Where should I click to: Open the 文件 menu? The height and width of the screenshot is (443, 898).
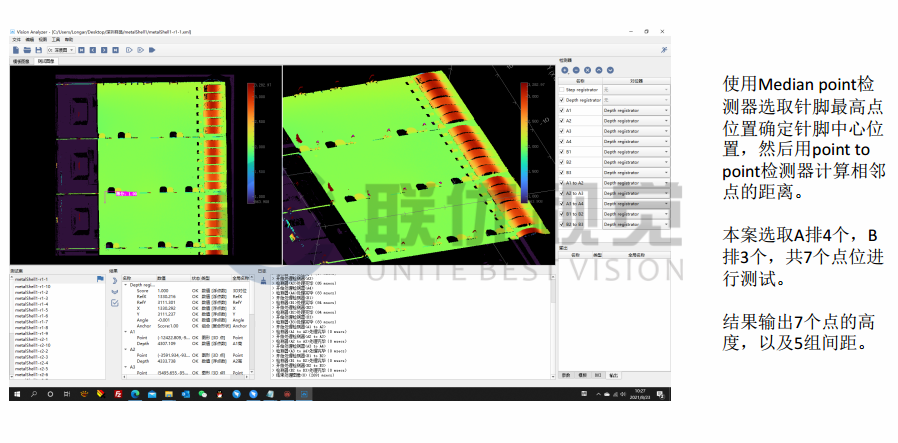(16, 39)
